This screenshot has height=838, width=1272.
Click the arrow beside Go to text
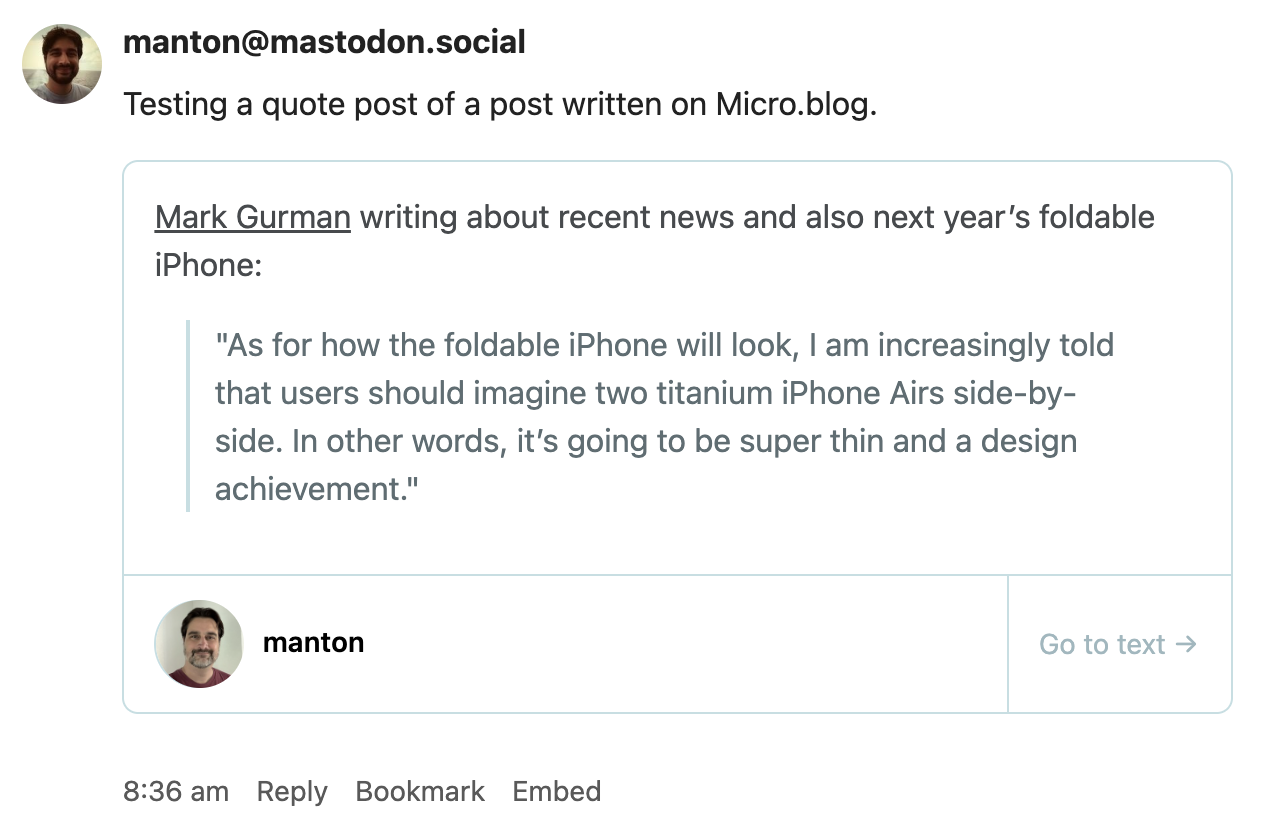pyautogui.click(x=1186, y=644)
